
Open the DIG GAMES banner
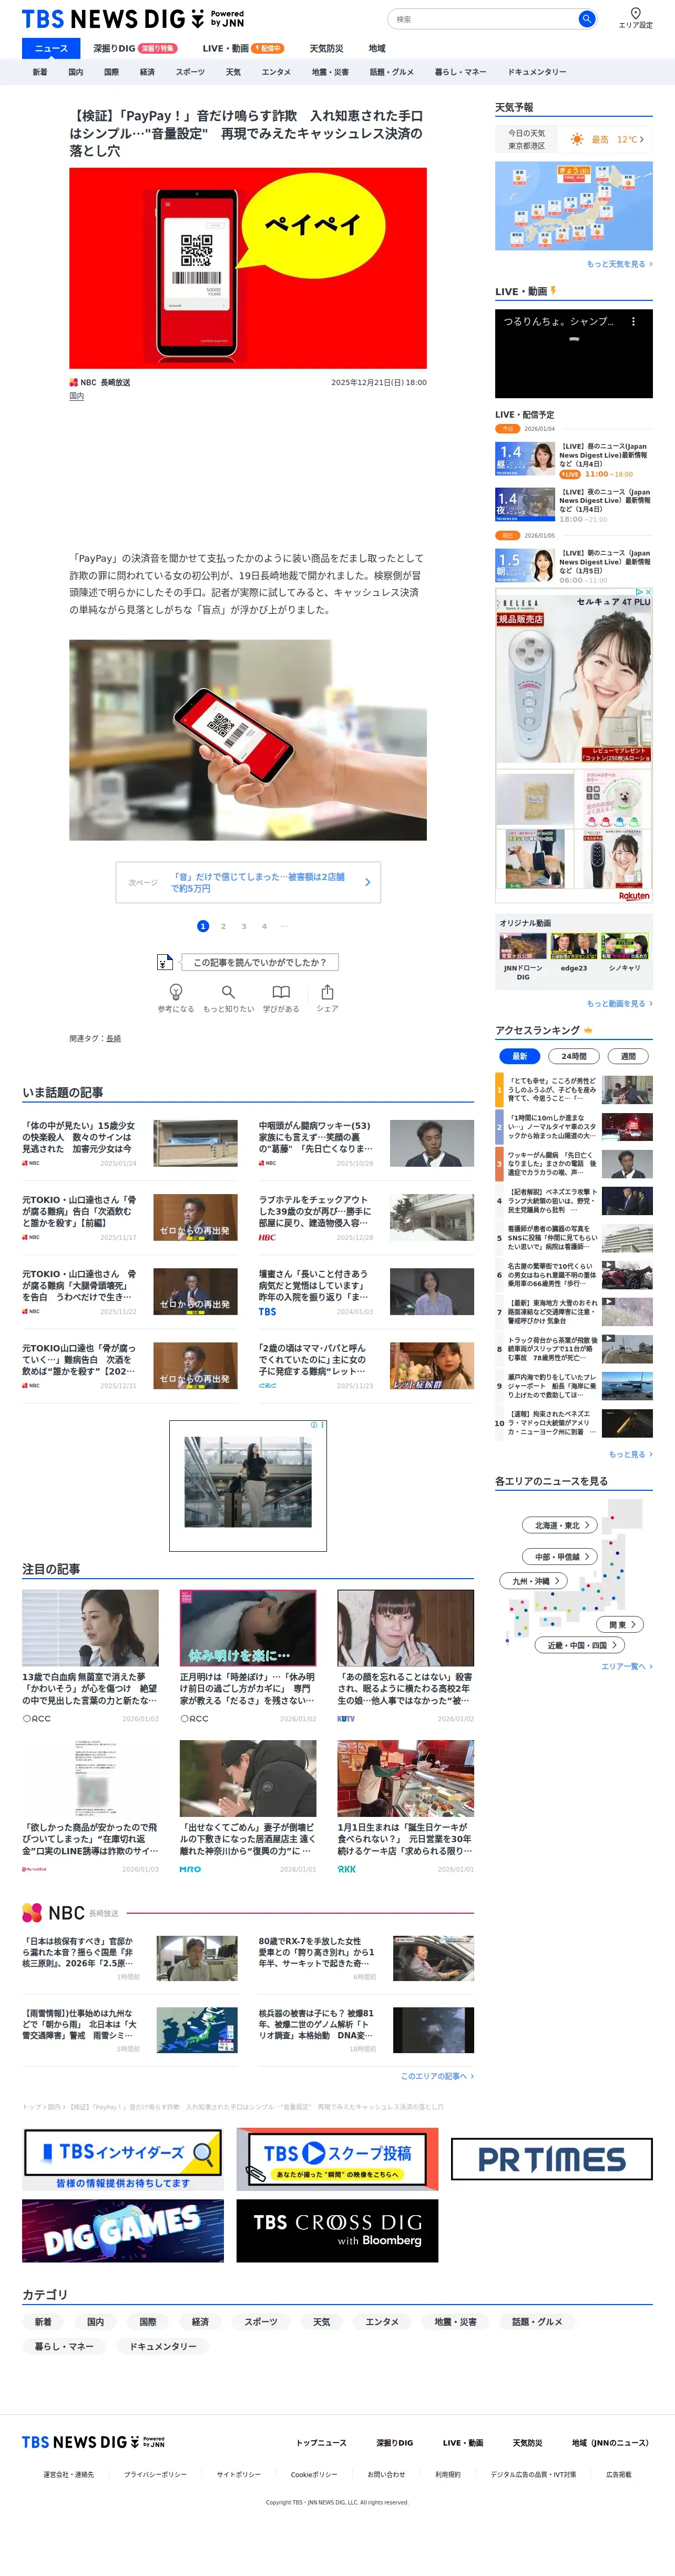point(123,2230)
